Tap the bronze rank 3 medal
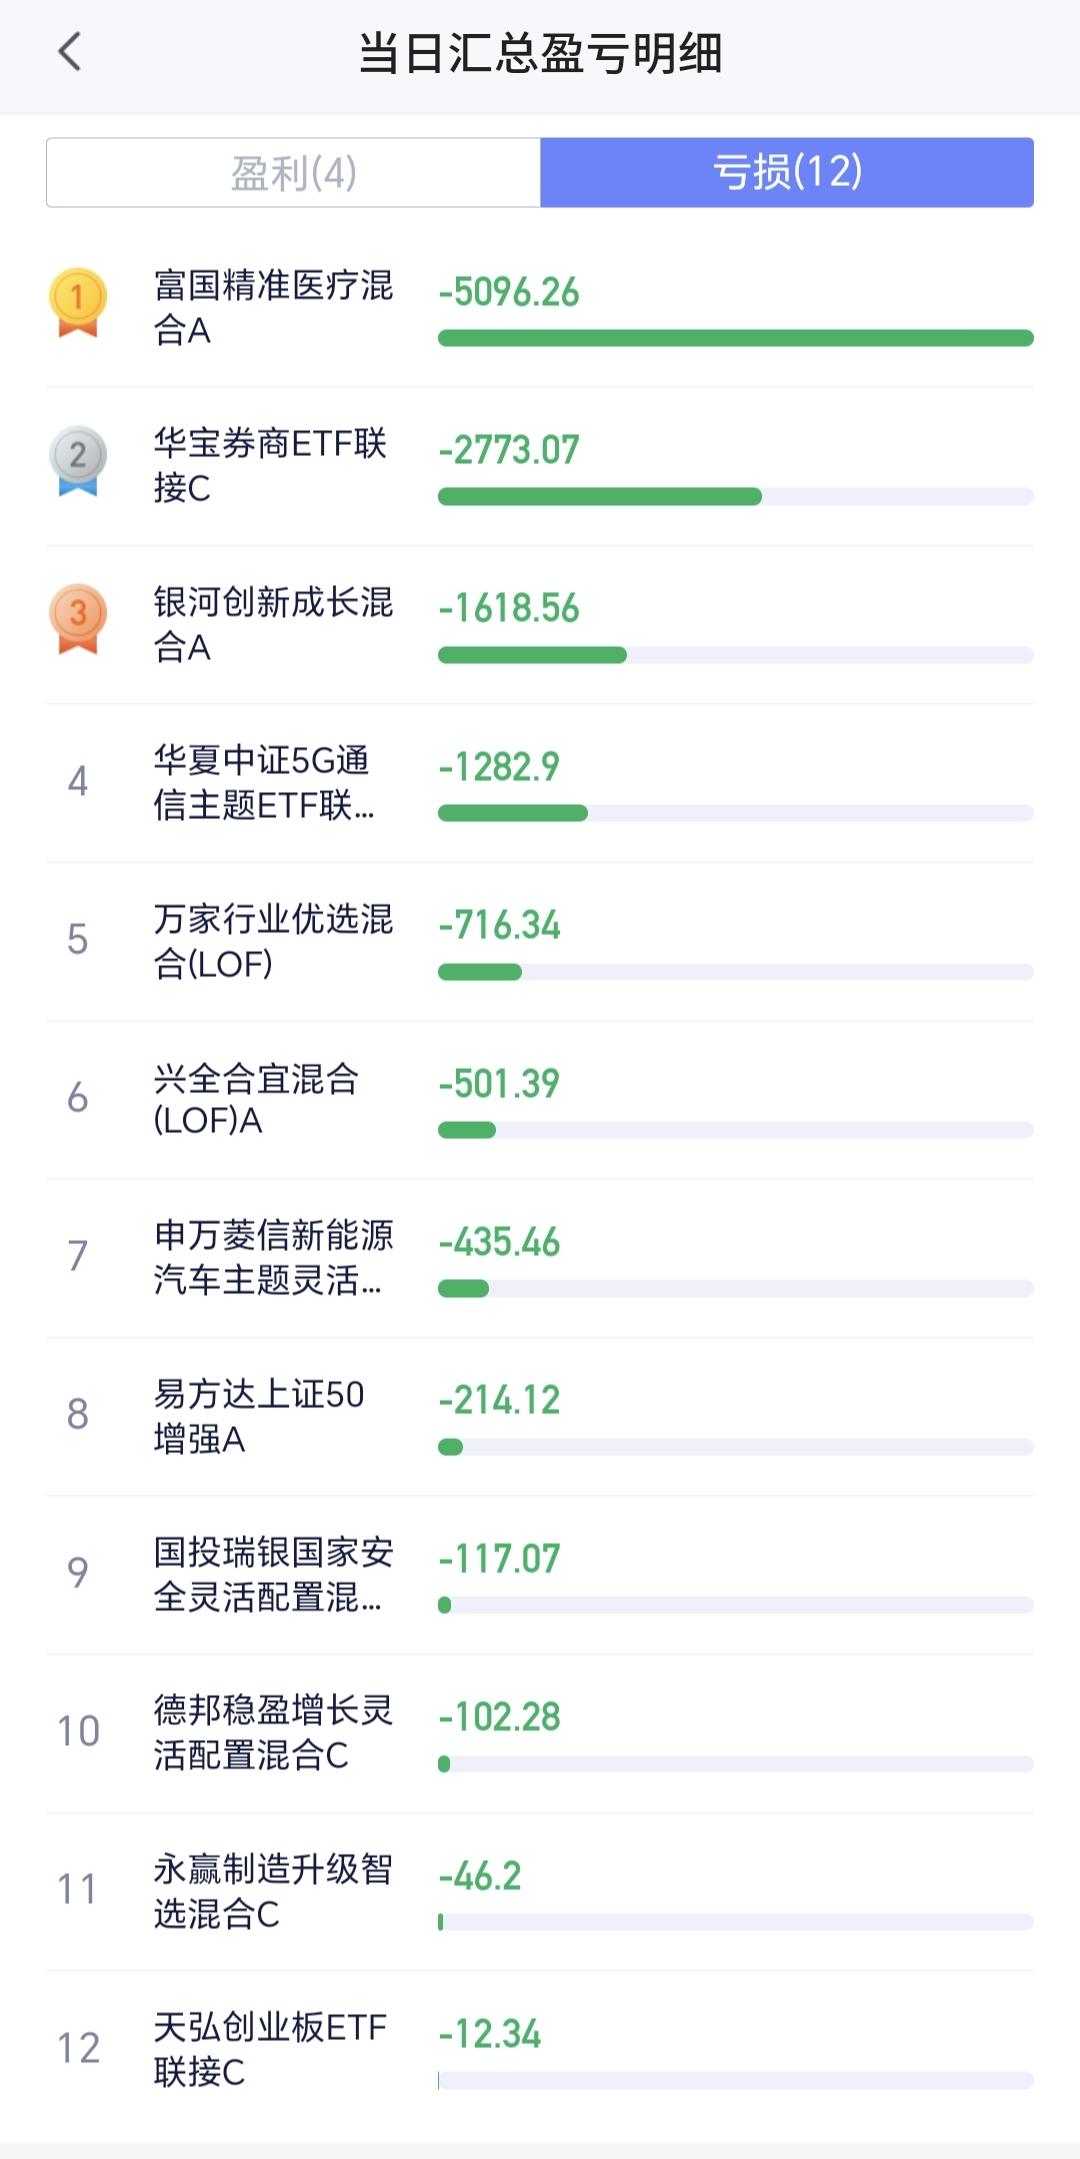 78,619
